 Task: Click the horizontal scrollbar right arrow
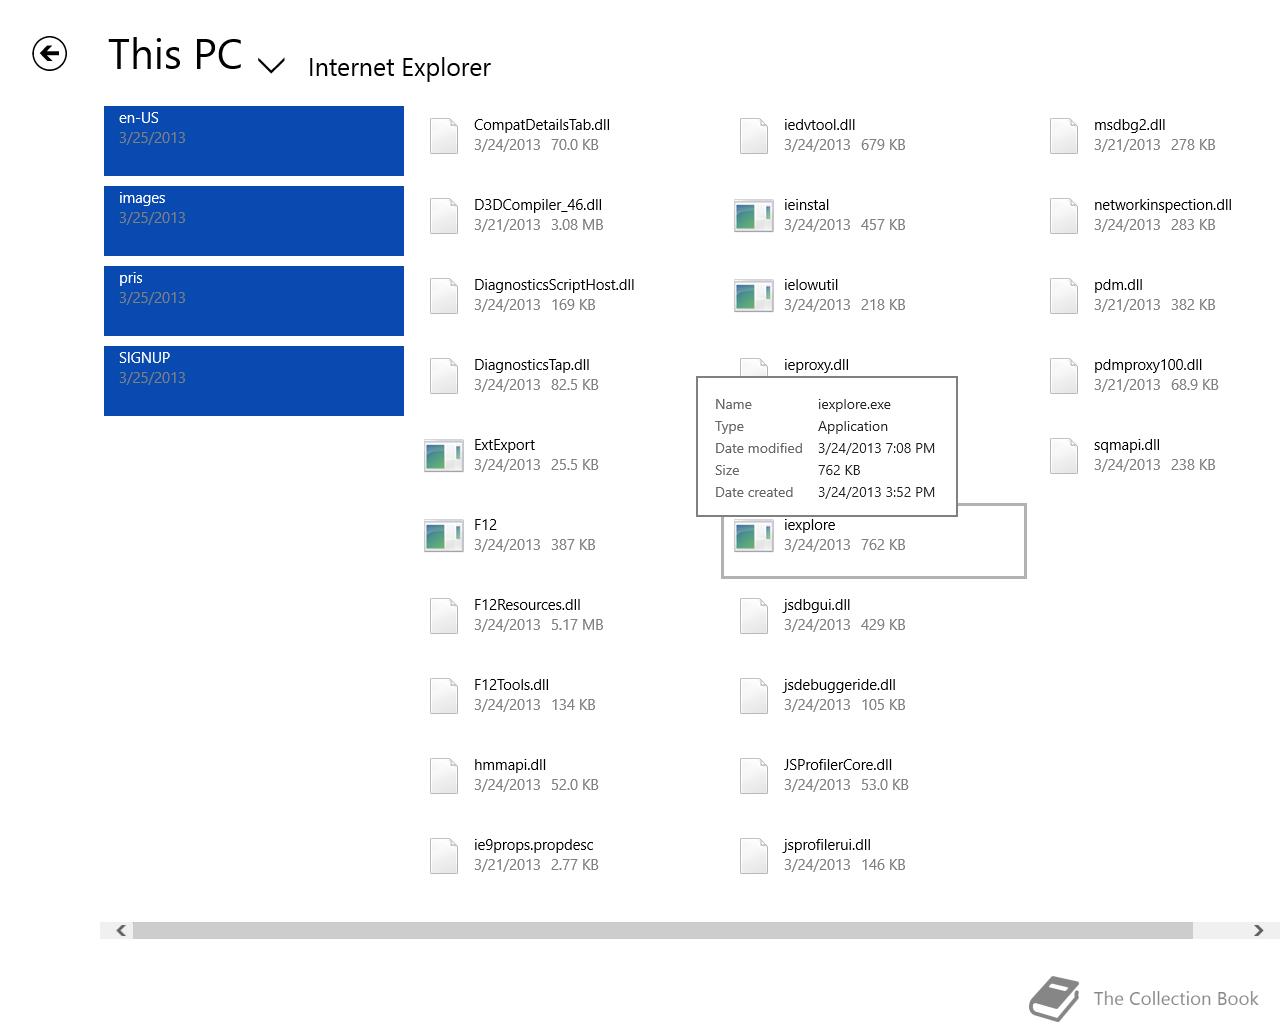point(1258,930)
